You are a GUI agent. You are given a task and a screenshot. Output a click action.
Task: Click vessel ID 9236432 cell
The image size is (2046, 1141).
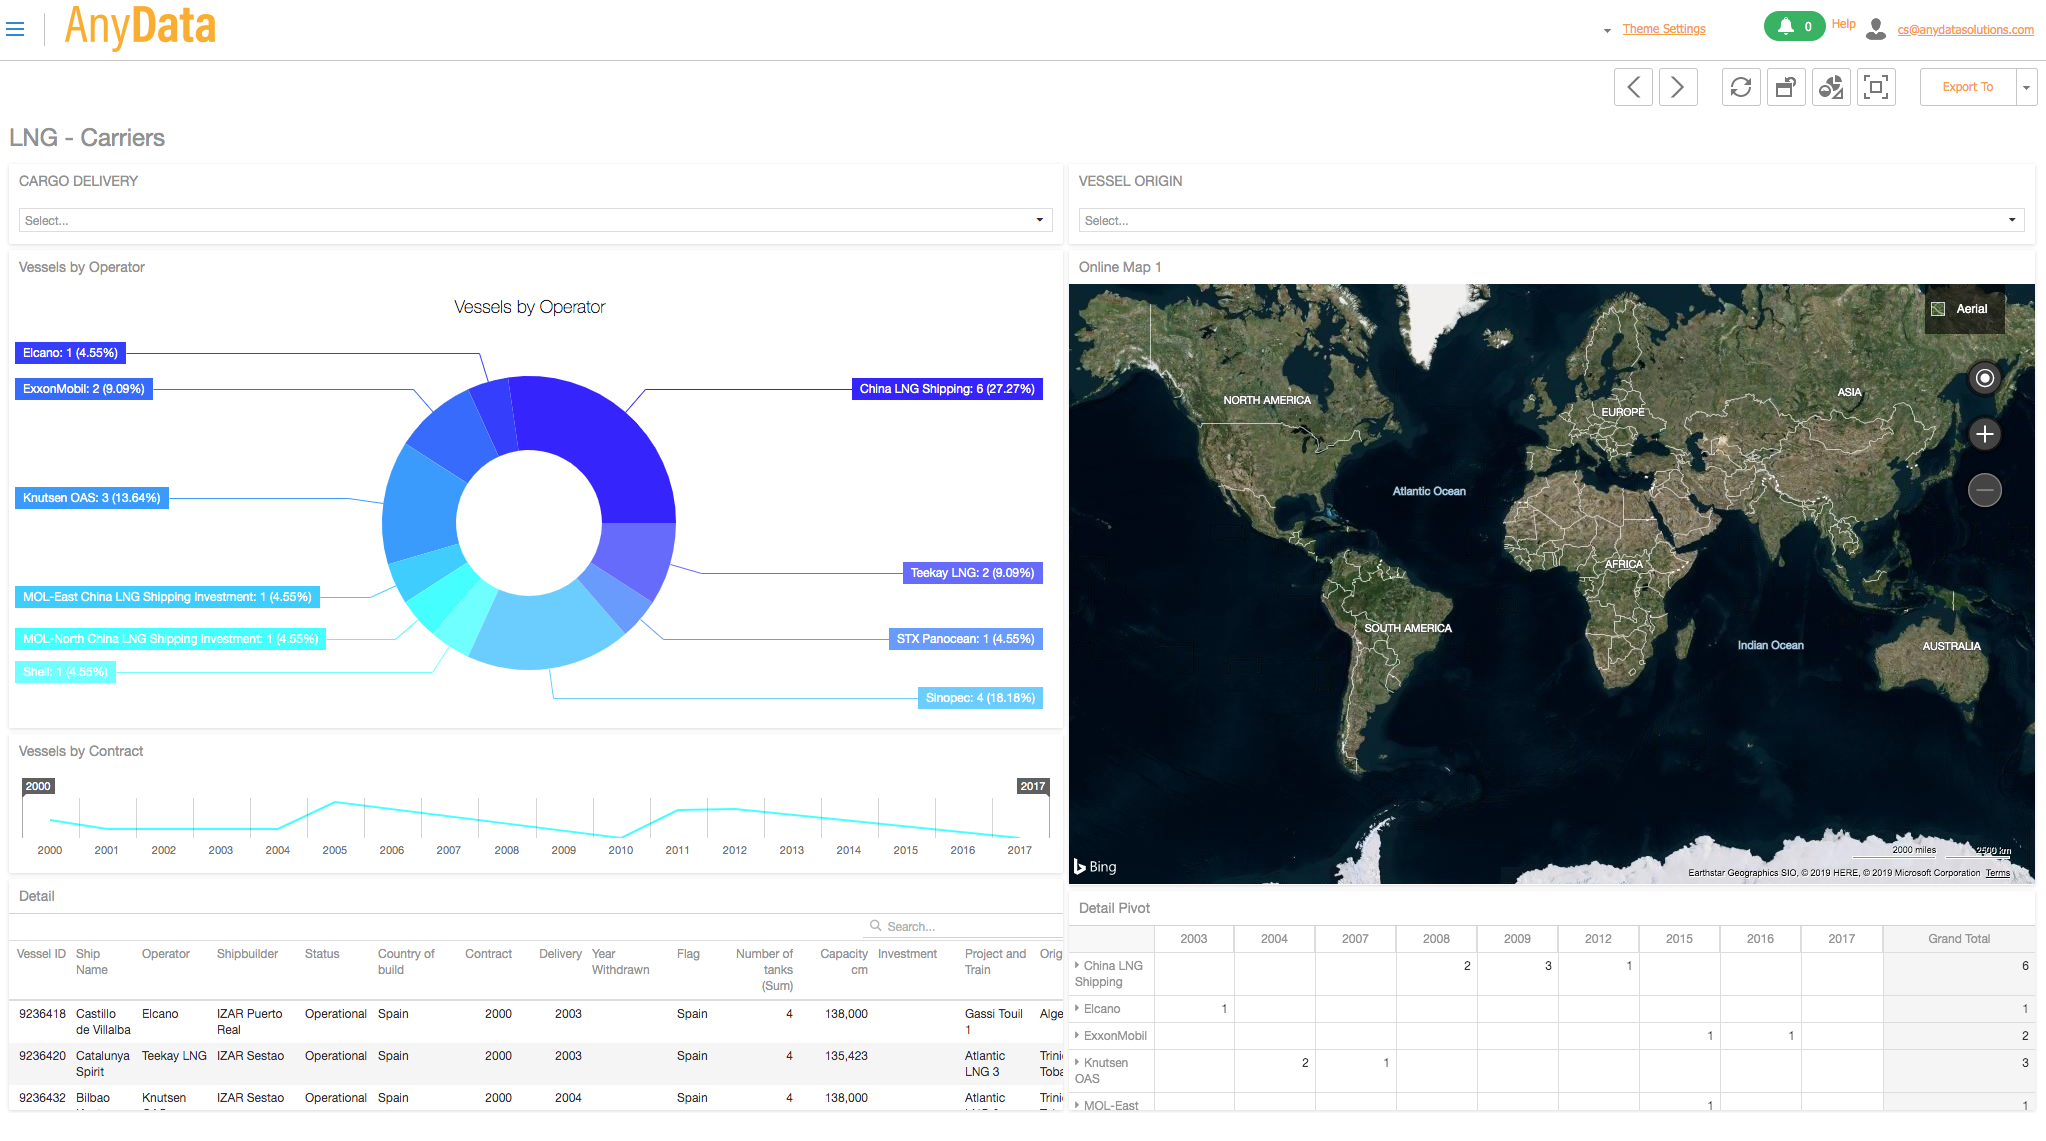[42, 1098]
